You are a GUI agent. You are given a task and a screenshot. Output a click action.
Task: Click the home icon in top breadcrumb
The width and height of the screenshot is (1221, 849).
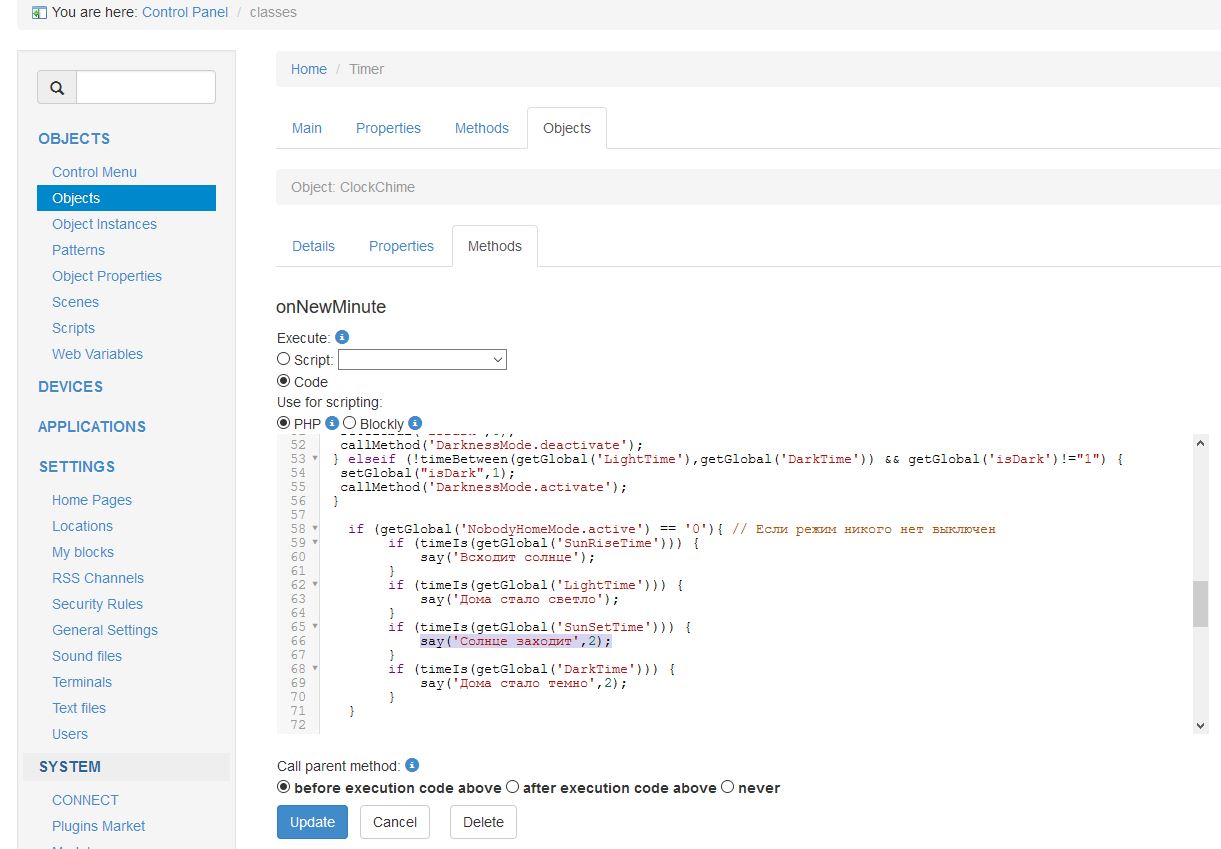(39, 13)
